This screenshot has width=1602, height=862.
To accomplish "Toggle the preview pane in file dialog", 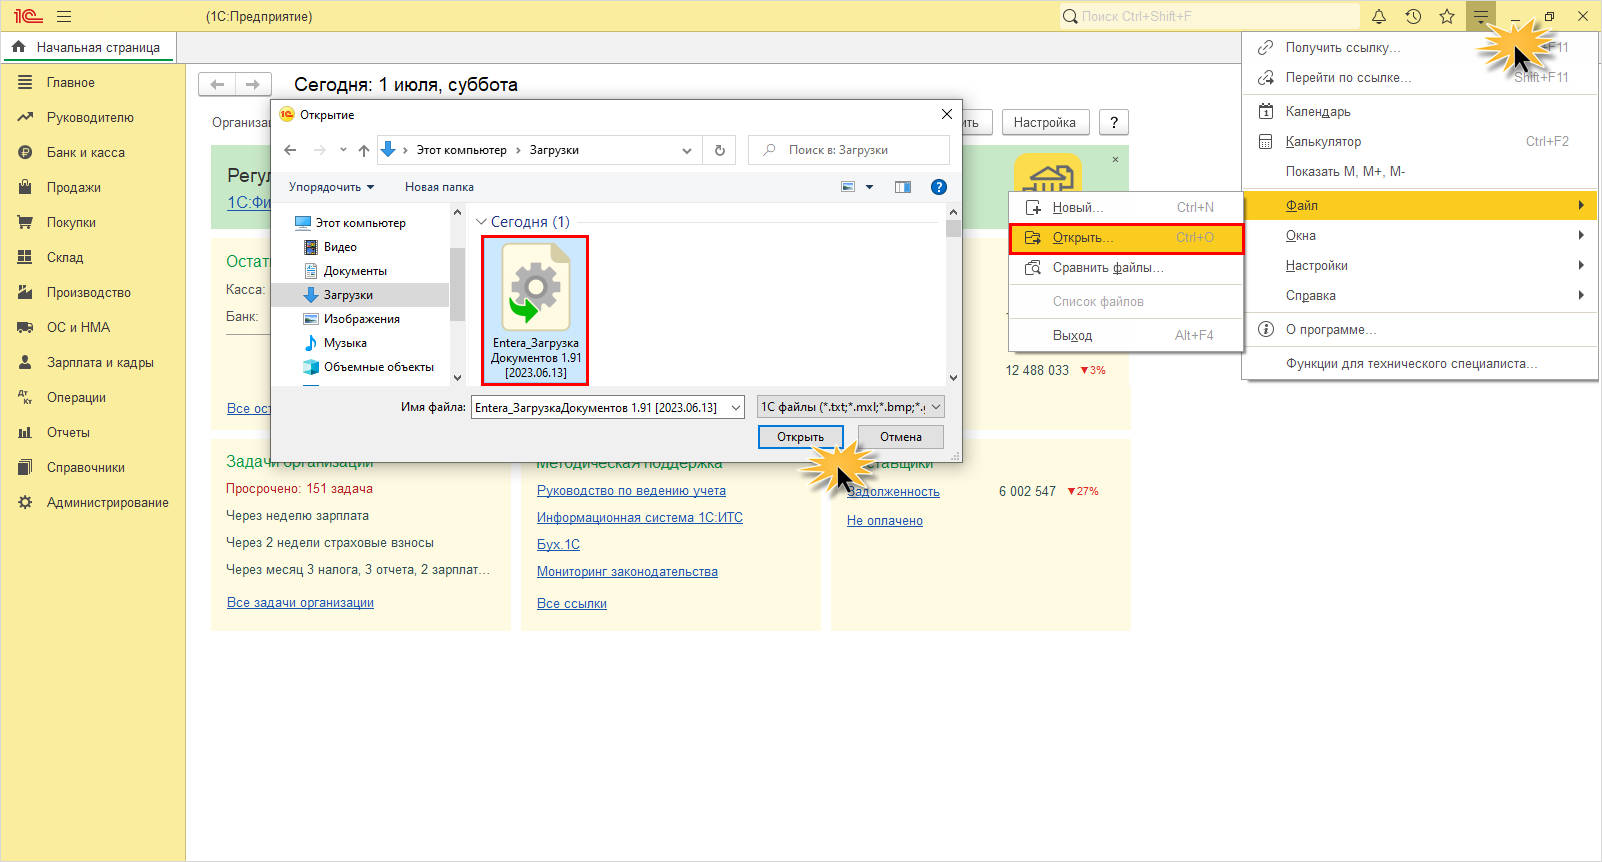I will click(x=903, y=187).
